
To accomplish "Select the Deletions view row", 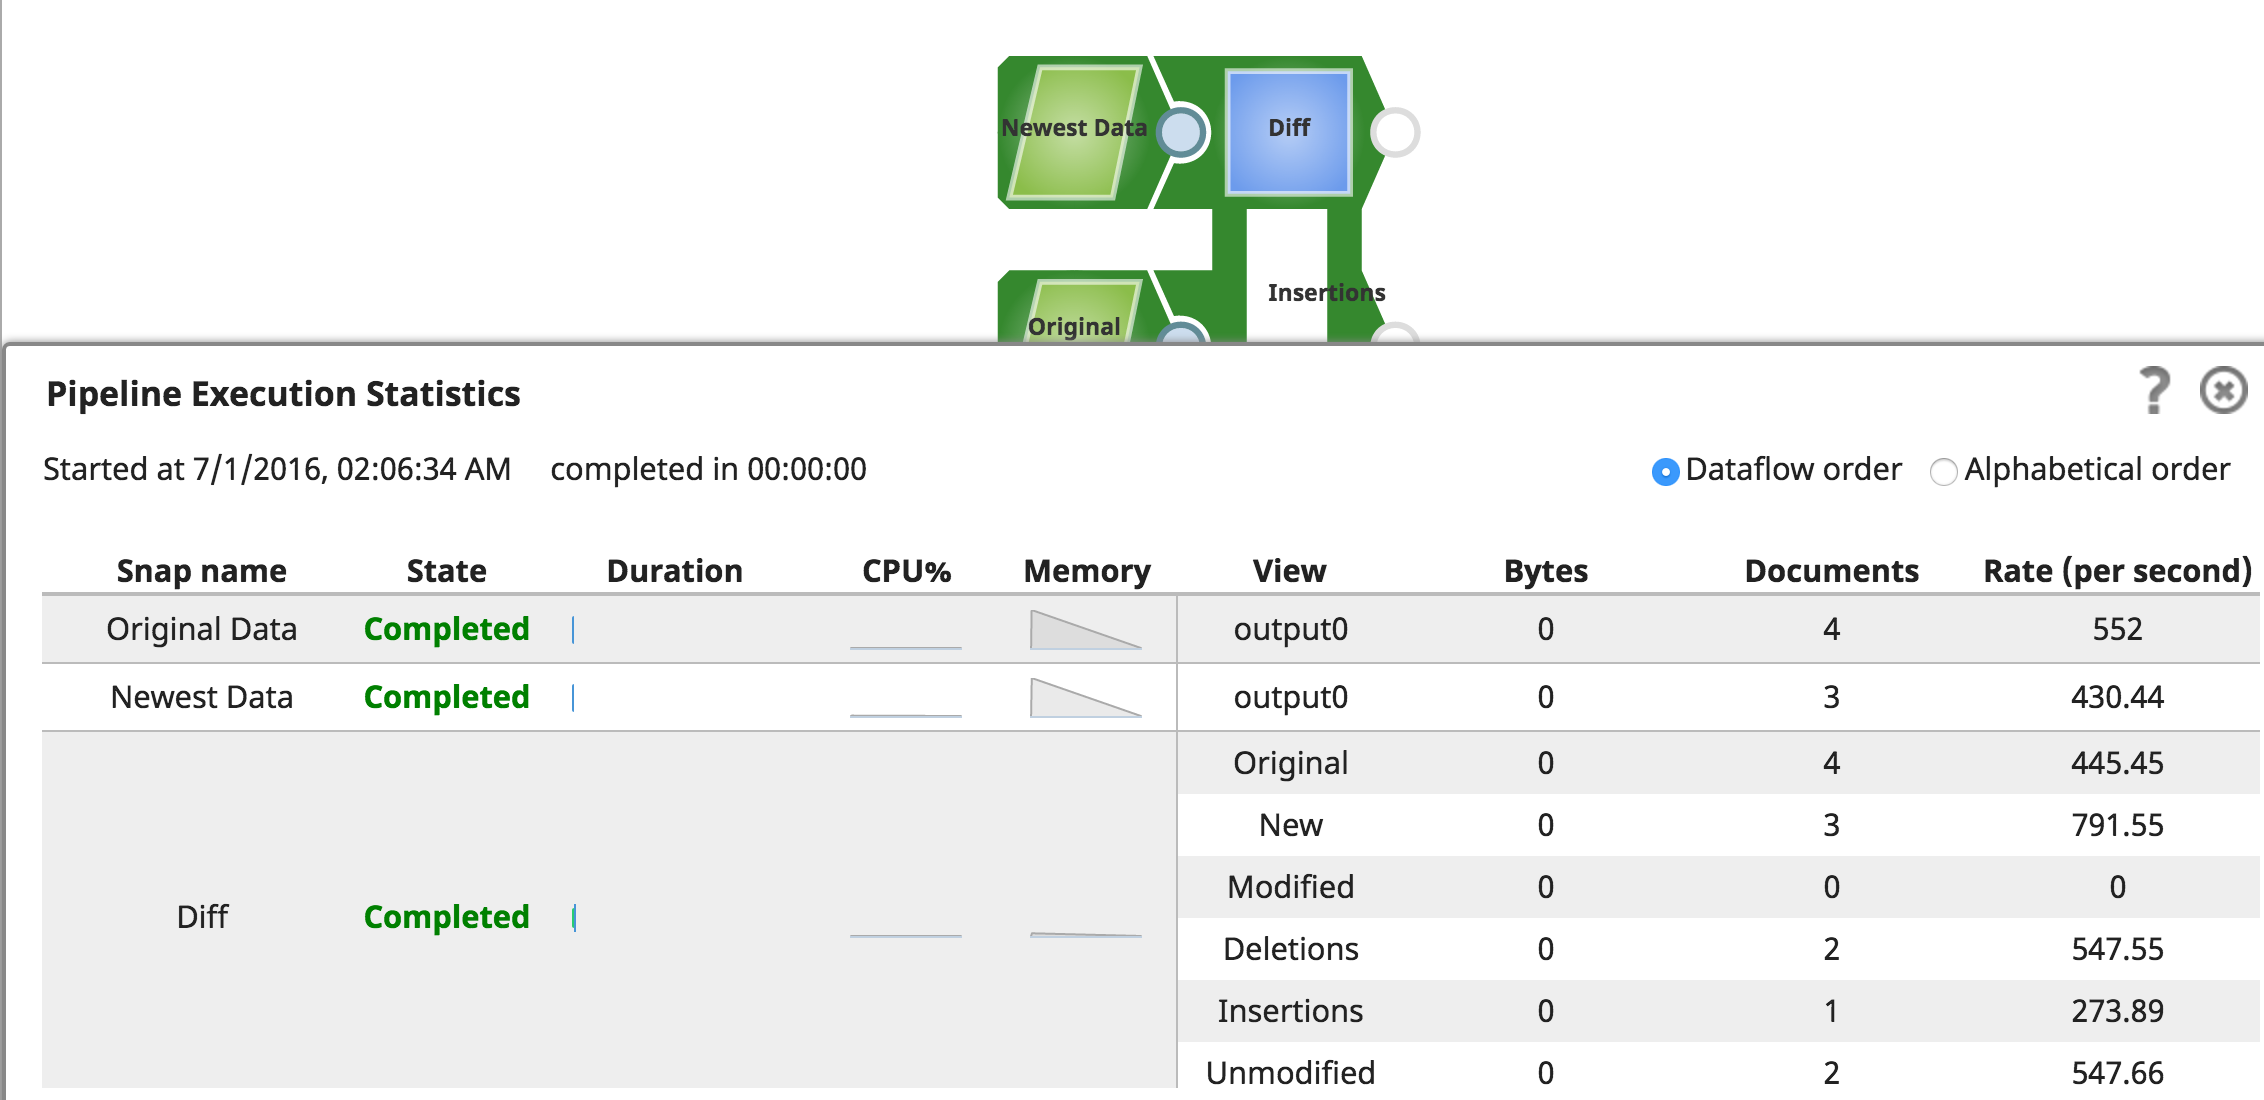I will 1290,949.
